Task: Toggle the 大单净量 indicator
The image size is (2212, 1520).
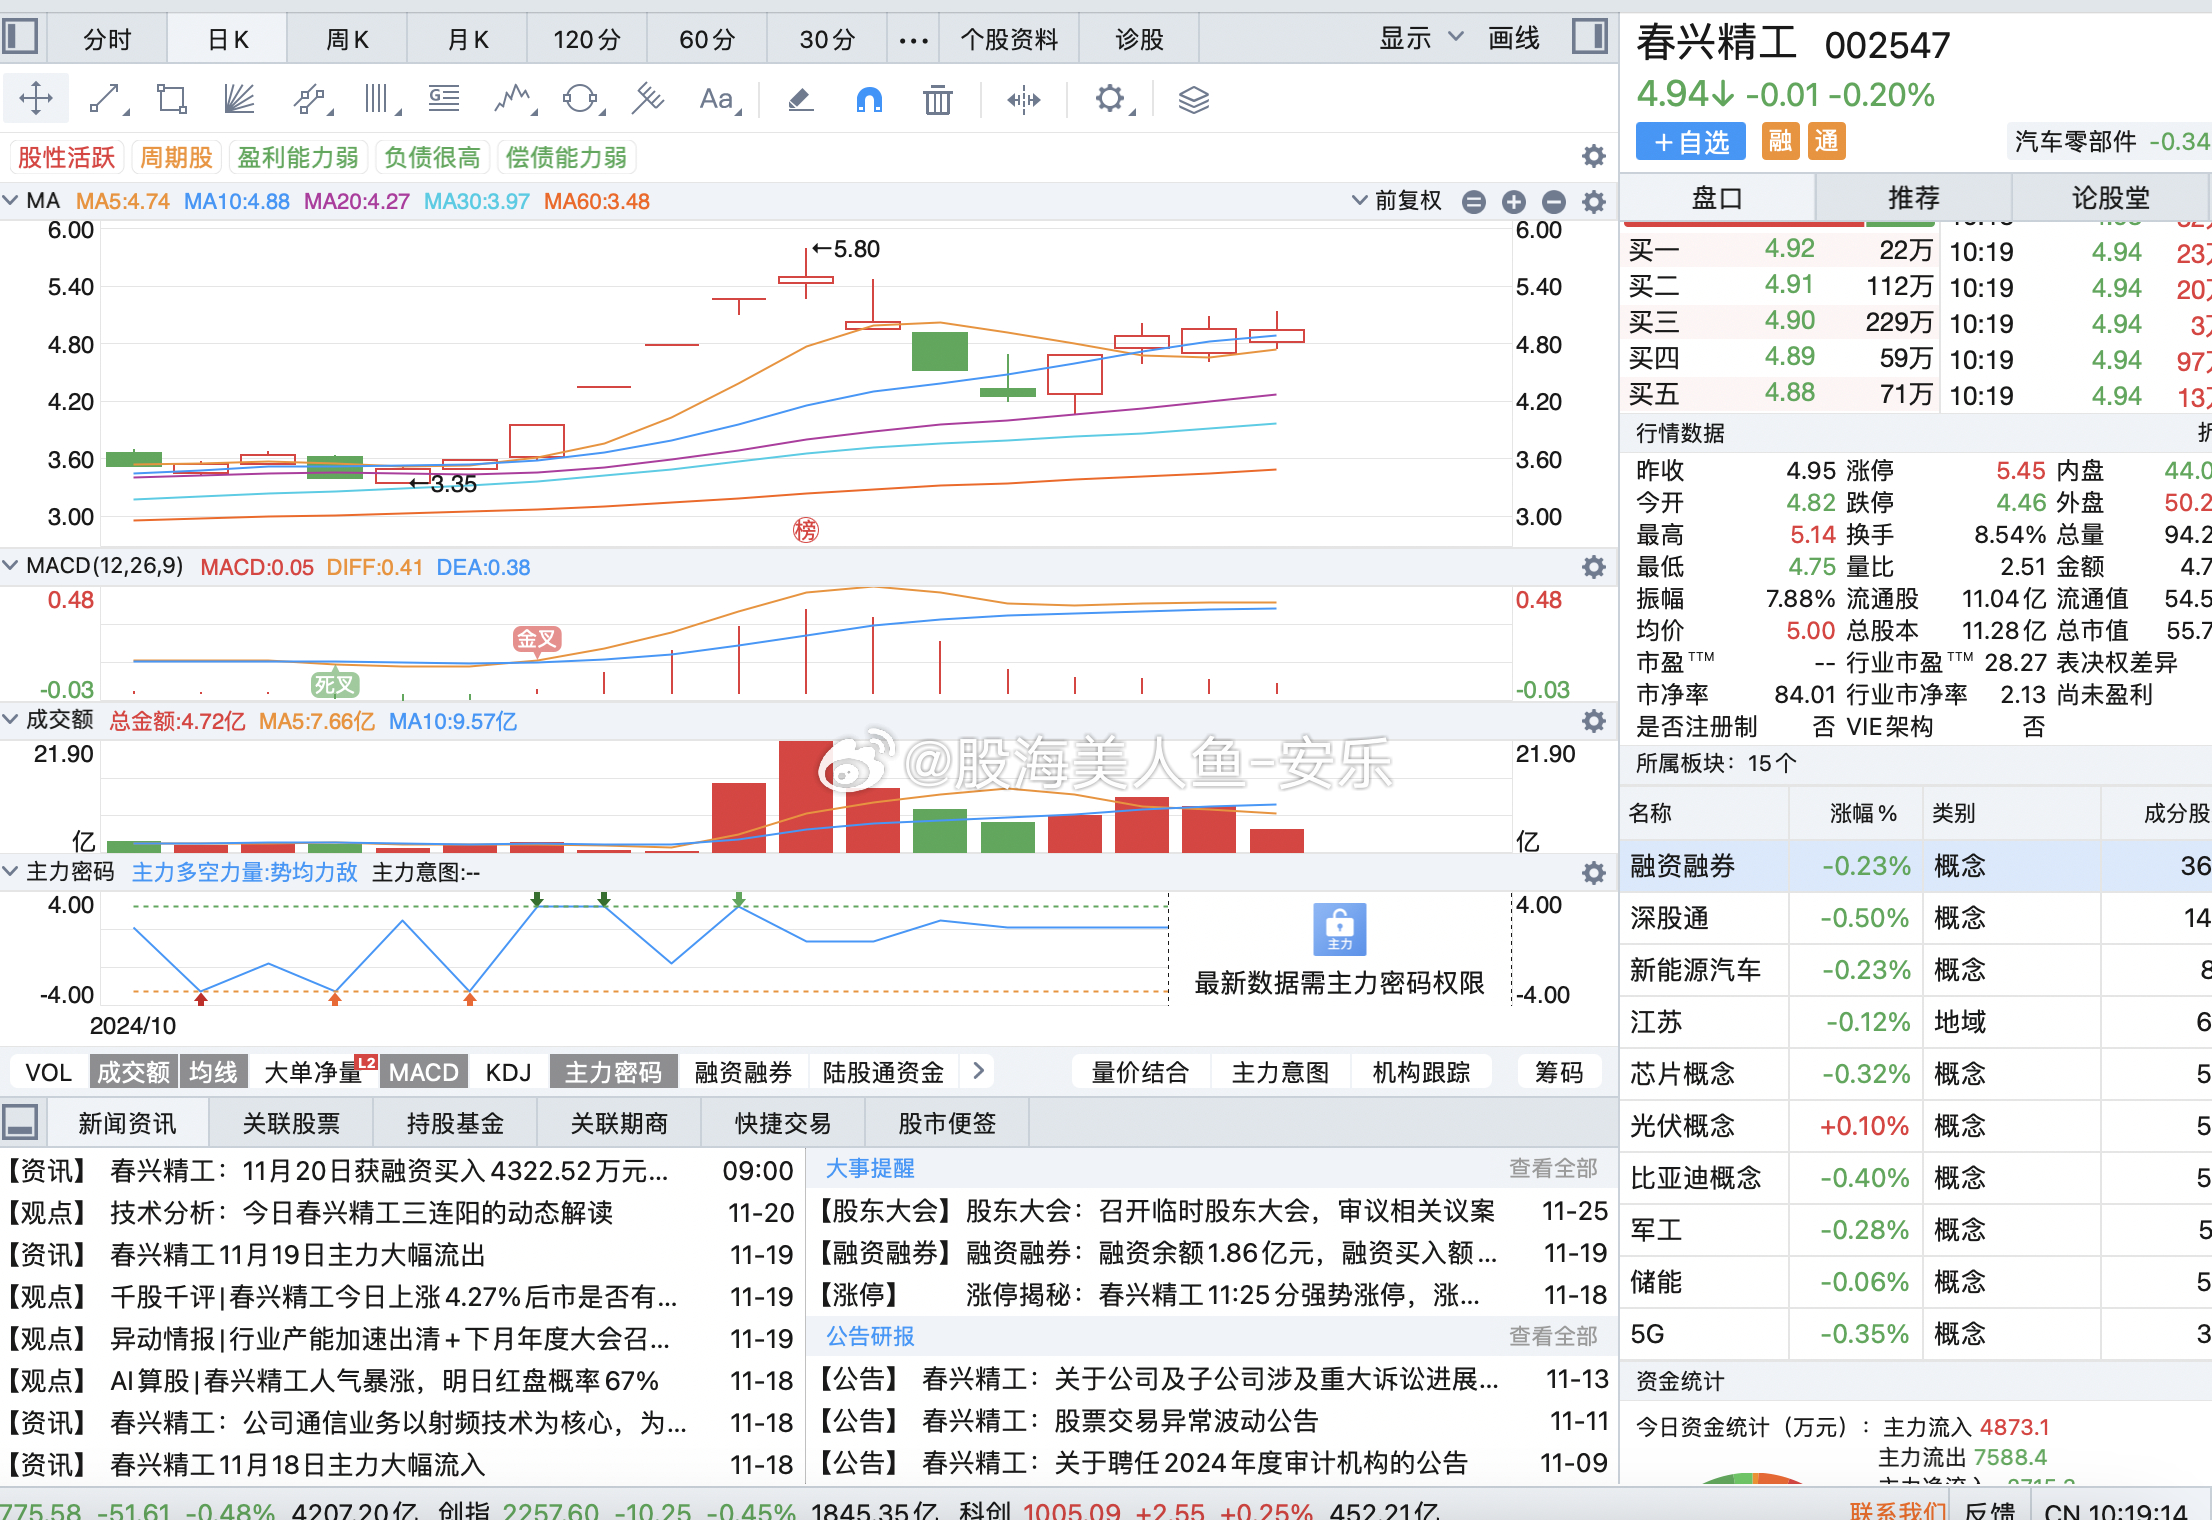Action: tap(313, 1072)
